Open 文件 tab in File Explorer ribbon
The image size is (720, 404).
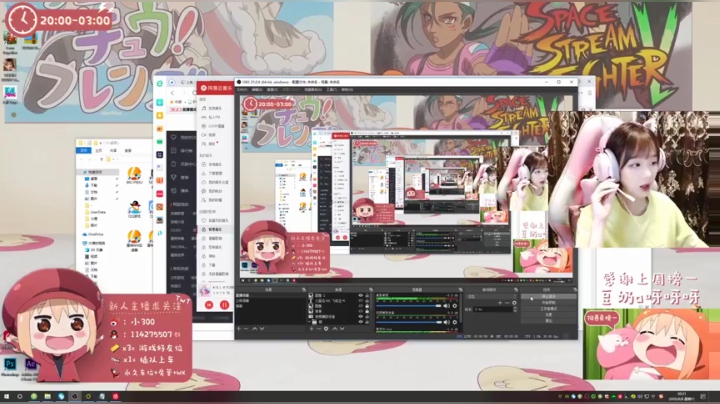point(84,150)
